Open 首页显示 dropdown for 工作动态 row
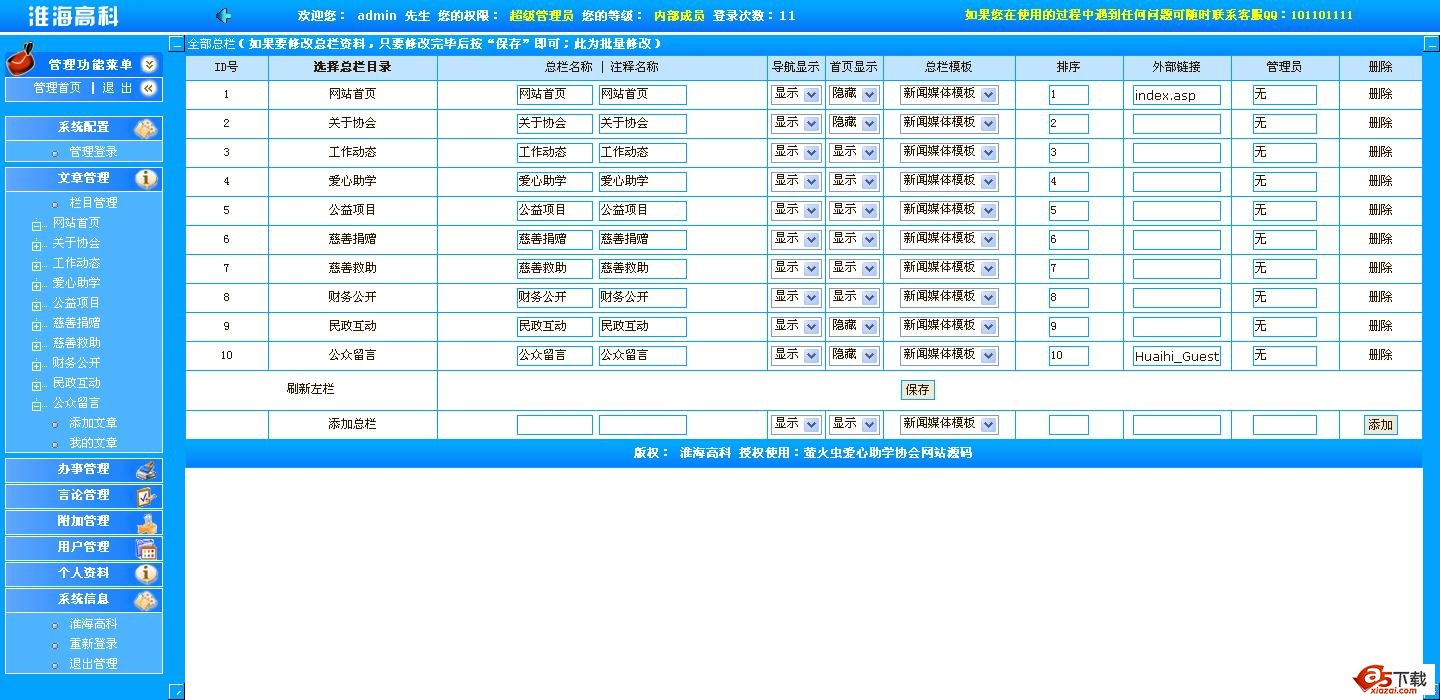Viewport: 1440px width, 700px height. point(854,152)
